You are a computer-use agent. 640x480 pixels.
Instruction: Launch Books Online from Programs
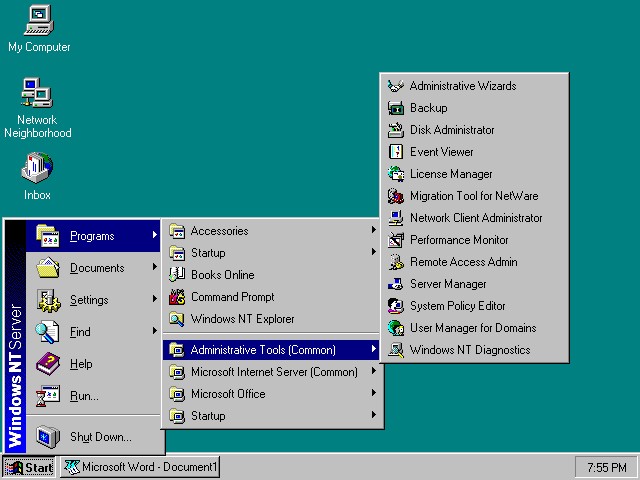tap(271, 275)
